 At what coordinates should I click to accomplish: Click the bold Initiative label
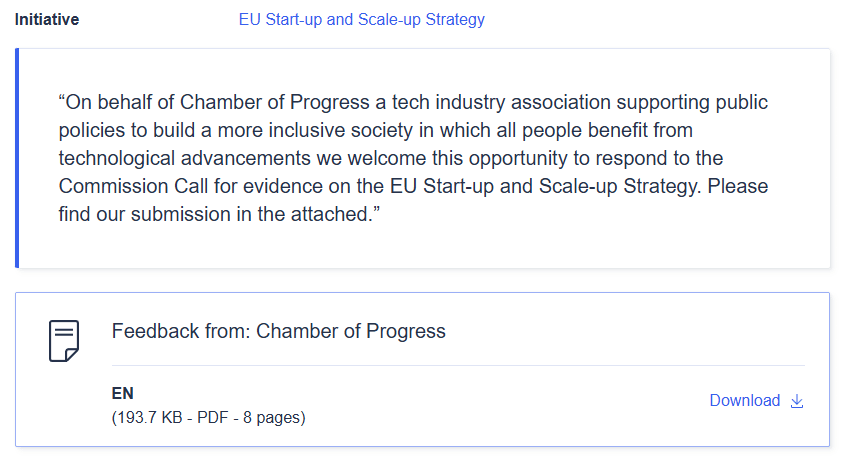coord(47,19)
